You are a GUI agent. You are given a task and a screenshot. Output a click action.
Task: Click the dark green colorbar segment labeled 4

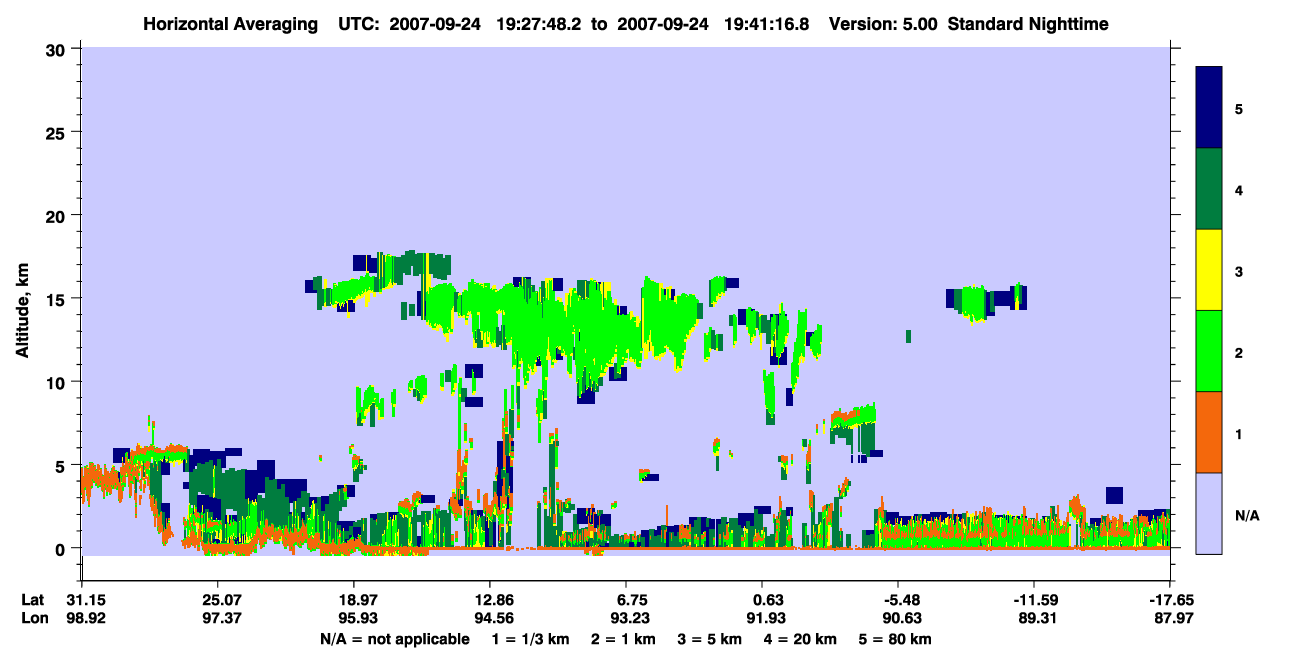1209,189
